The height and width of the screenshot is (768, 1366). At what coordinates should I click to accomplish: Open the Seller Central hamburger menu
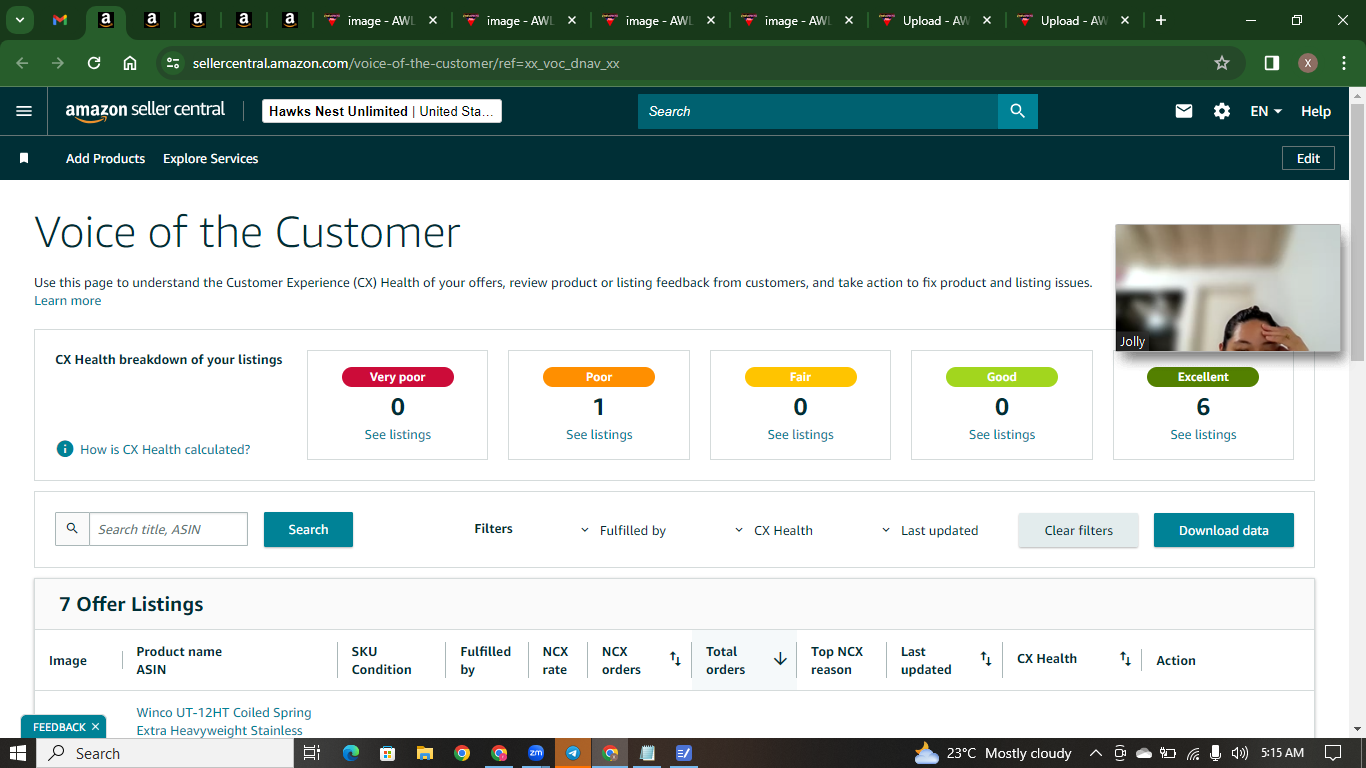point(24,111)
